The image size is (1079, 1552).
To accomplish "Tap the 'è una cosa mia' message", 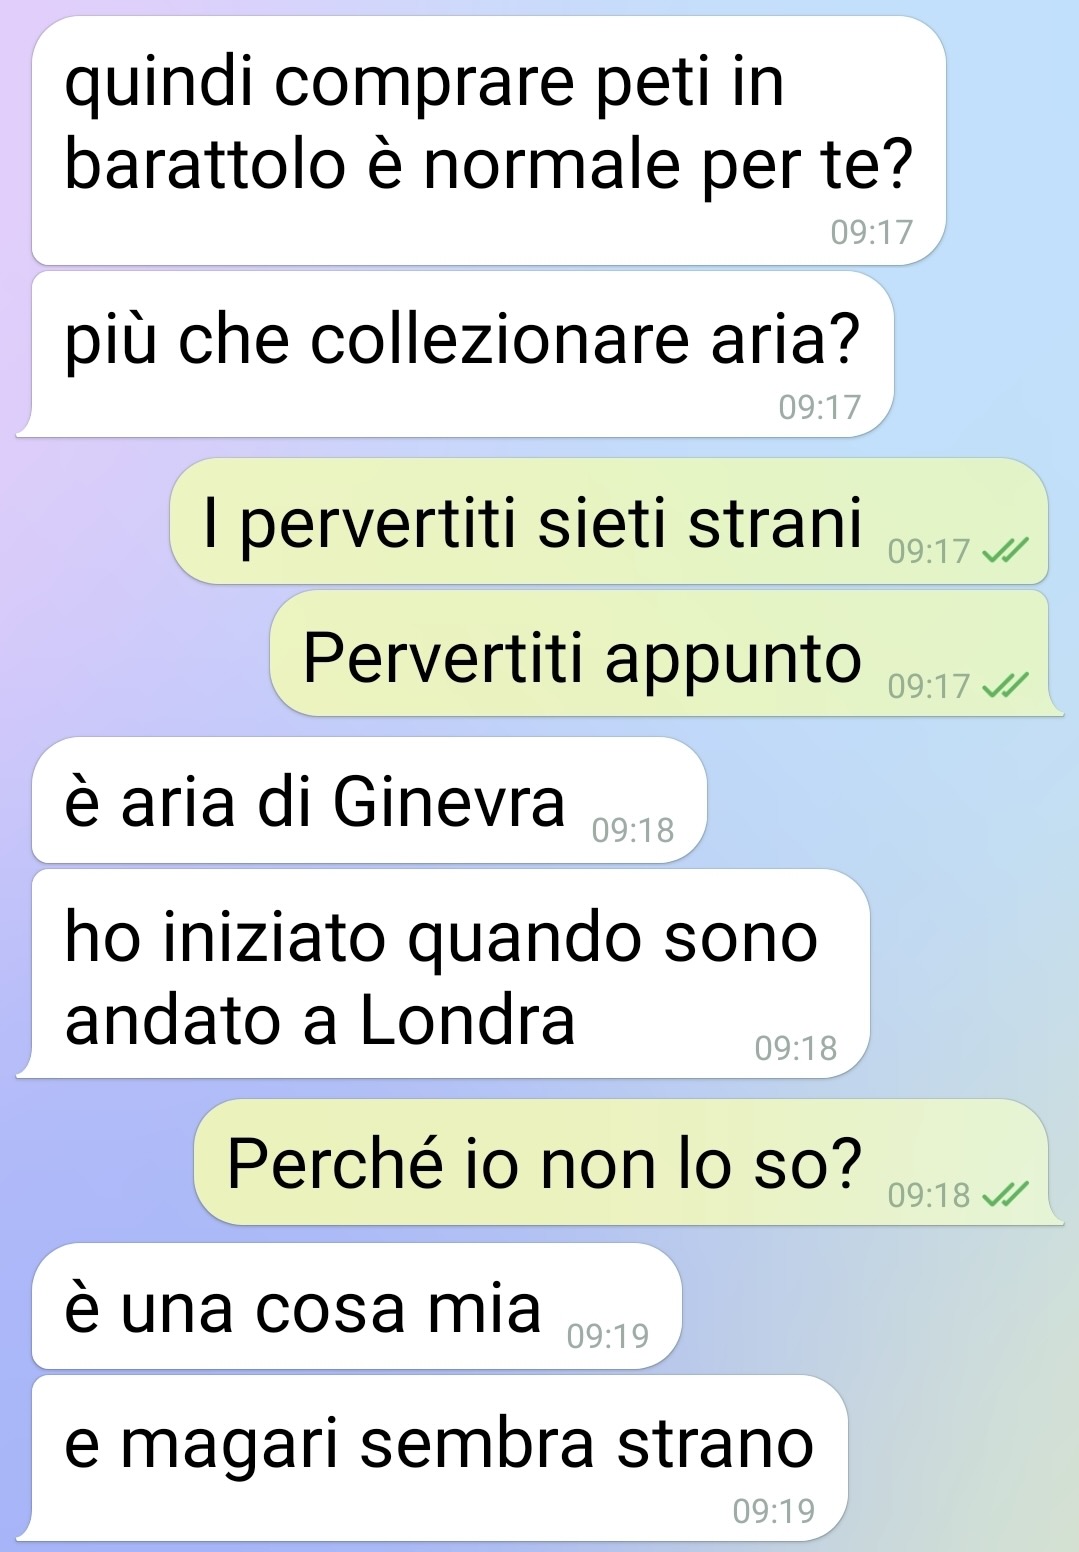I will pyautogui.click(x=357, y=1306).
